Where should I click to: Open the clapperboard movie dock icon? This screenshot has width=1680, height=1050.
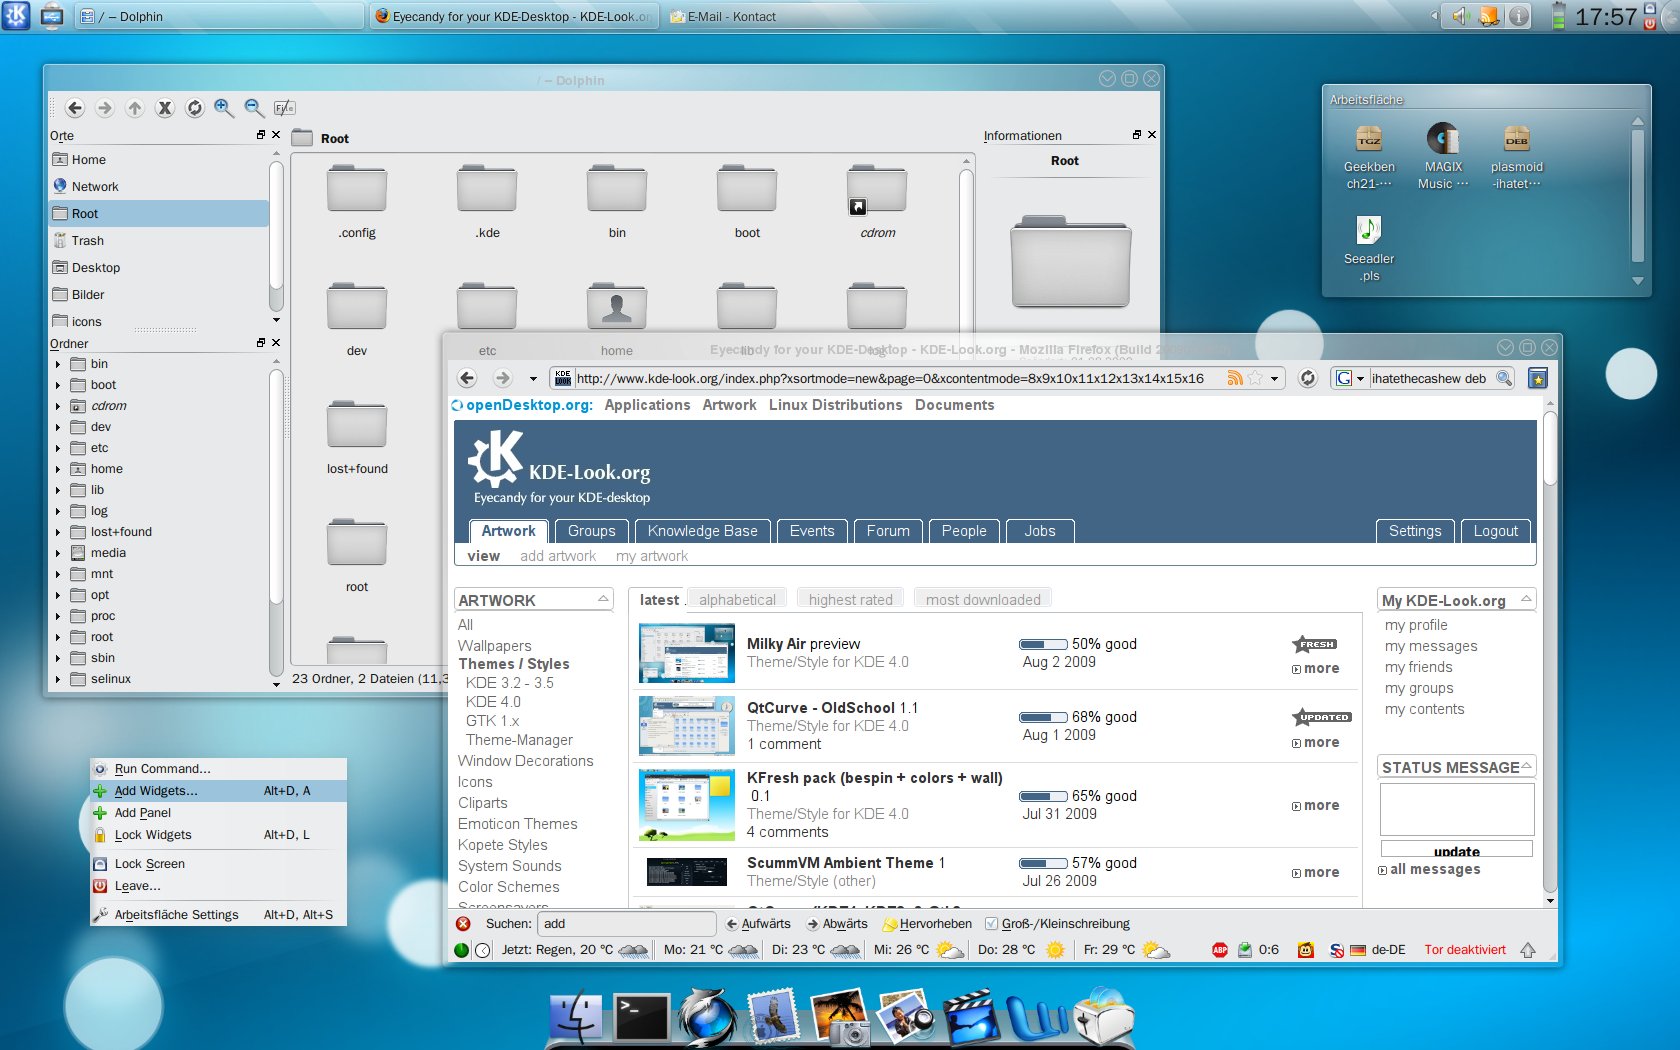coord(970,1017)
